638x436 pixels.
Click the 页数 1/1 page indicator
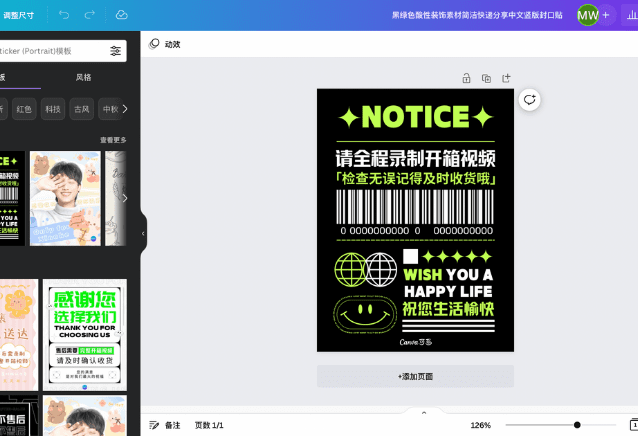point(209,425)
